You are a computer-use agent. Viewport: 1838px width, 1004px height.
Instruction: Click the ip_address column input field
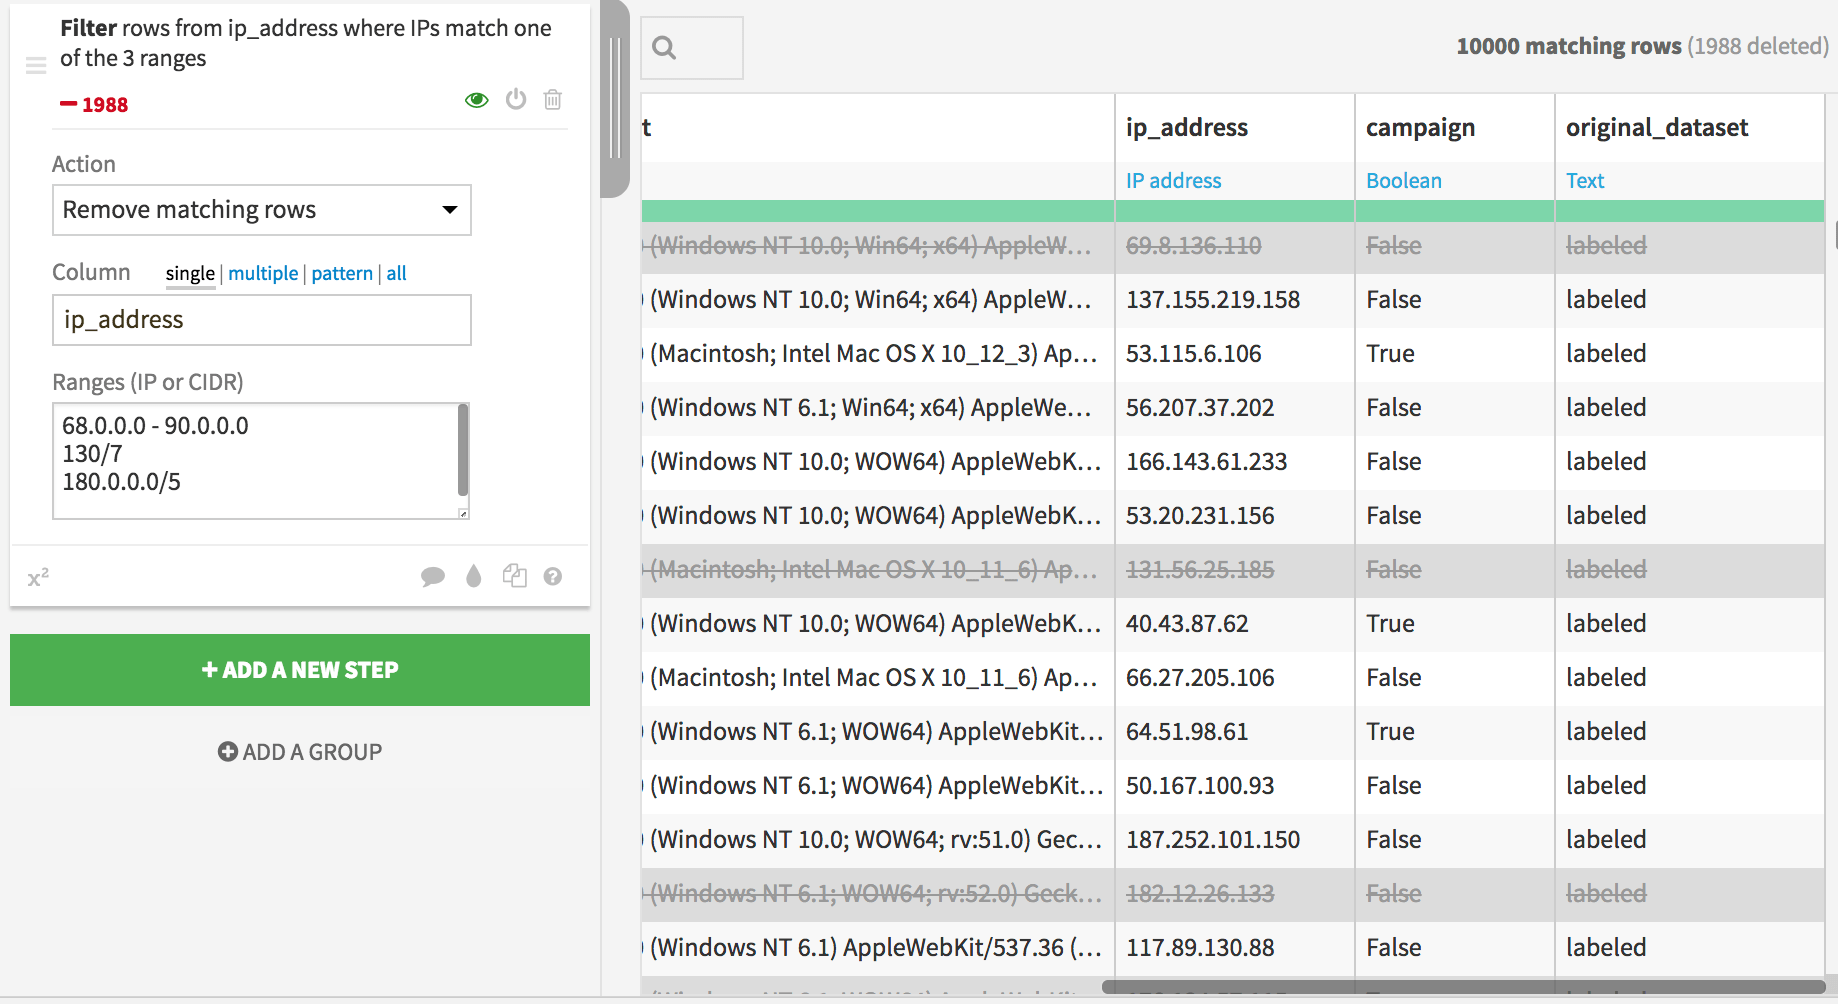pyautogui.click(x=262, y=320)
